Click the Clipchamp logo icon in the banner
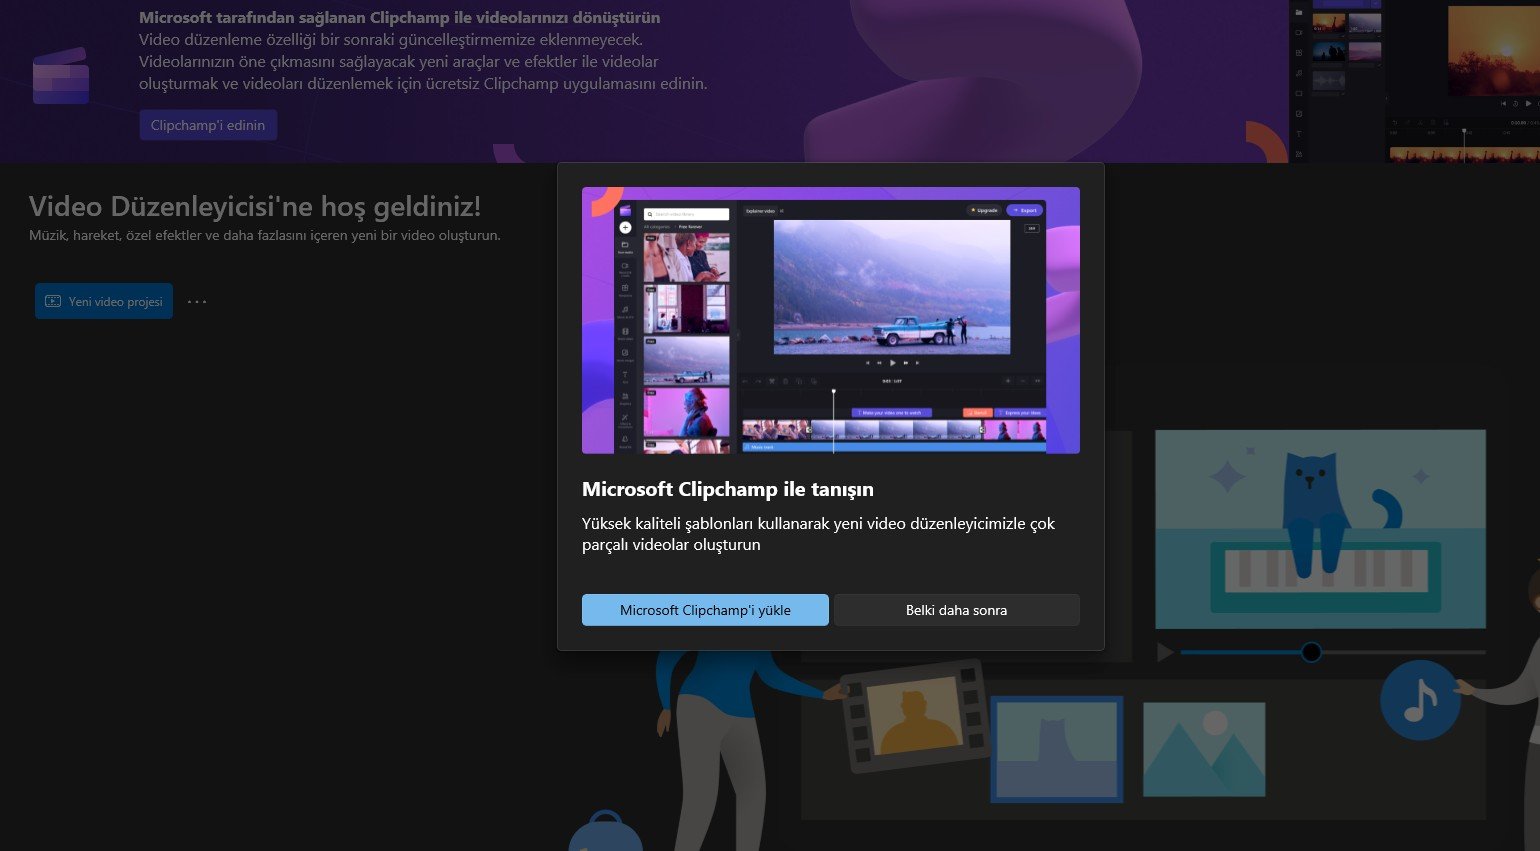The width and height of the screenshot is (1540, 851). (61, 76)
